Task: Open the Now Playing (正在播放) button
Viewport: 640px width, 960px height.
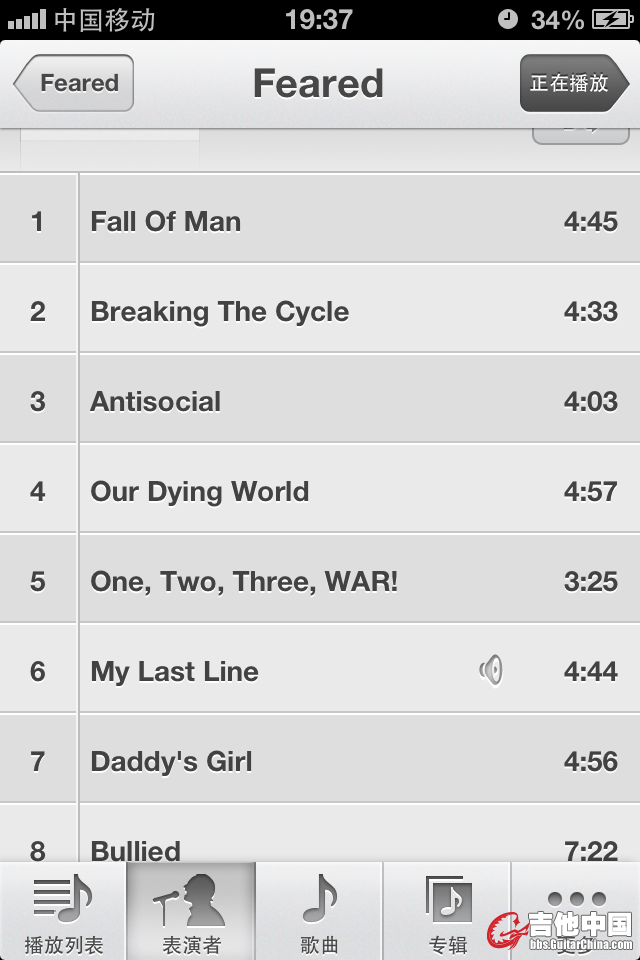Action: click(574, 83)
